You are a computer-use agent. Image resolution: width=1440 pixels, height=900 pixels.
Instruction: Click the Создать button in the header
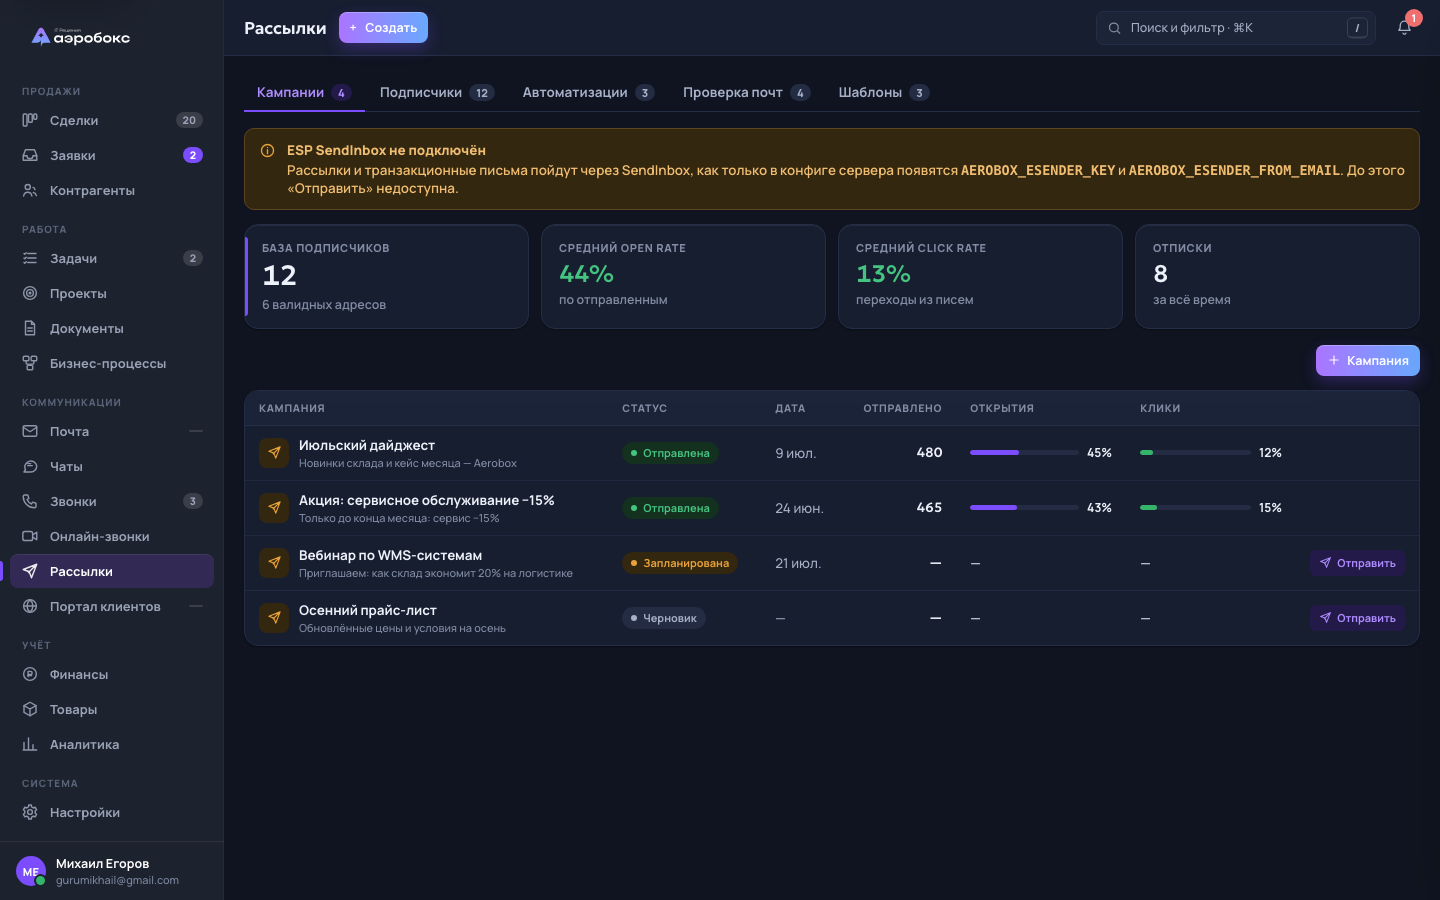(383, 28)
